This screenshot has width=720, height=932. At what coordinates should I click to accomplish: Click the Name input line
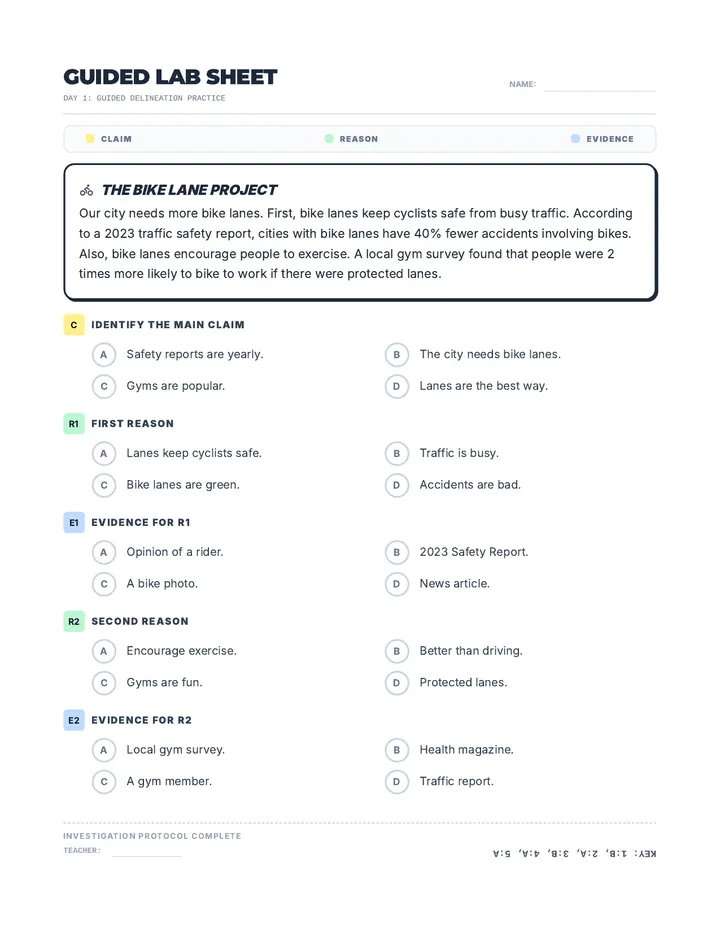[600, 85]
